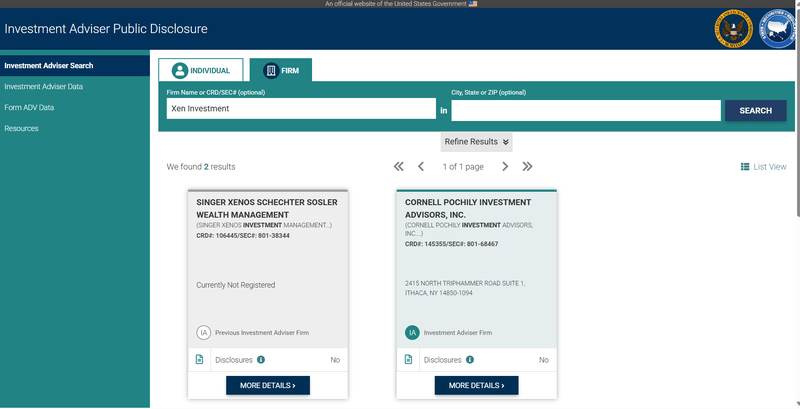Click the Firm tab building icon
Viewport: 800px width, 409px height.
click(x=271, y=71)
